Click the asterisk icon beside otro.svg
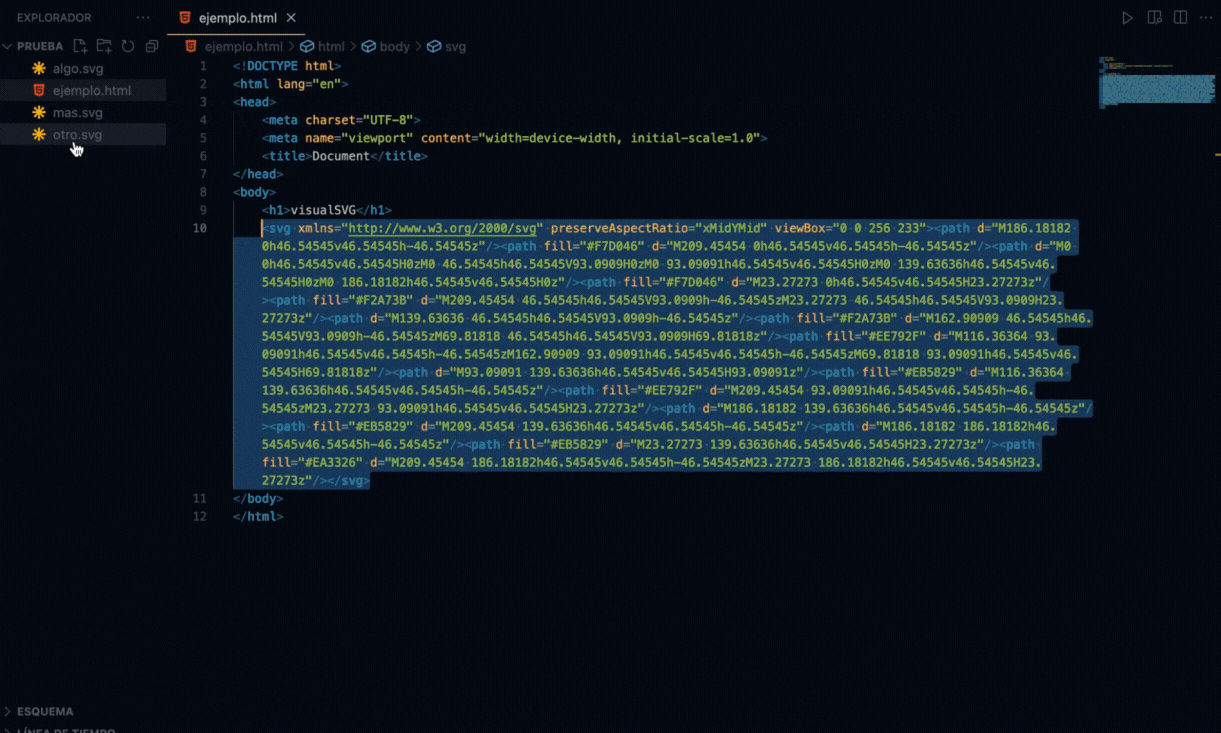Screen dimensions: 1221x733 [x=39, y=135]
